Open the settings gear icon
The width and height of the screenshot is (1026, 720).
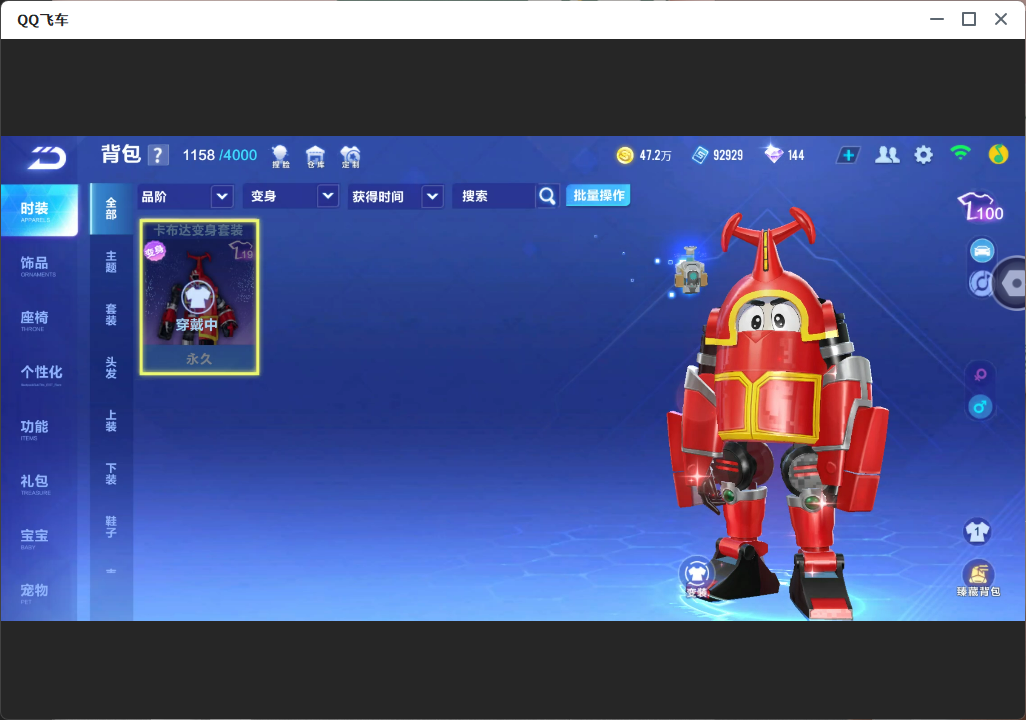tap(923, 155)
